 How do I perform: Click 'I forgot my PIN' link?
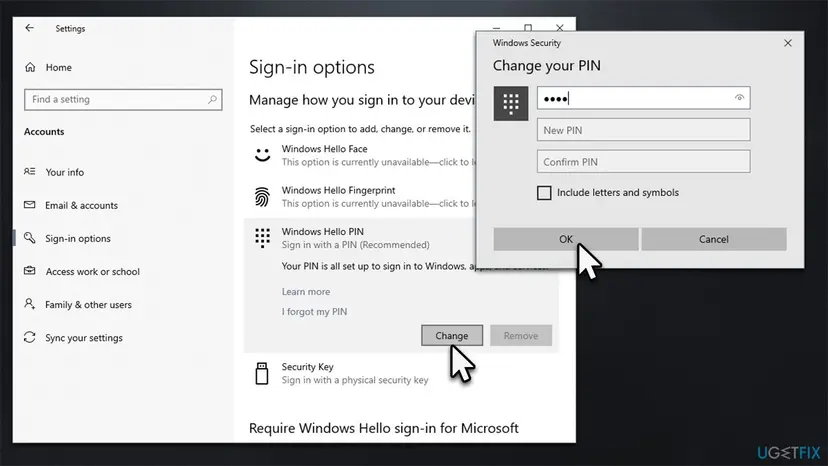314,312
